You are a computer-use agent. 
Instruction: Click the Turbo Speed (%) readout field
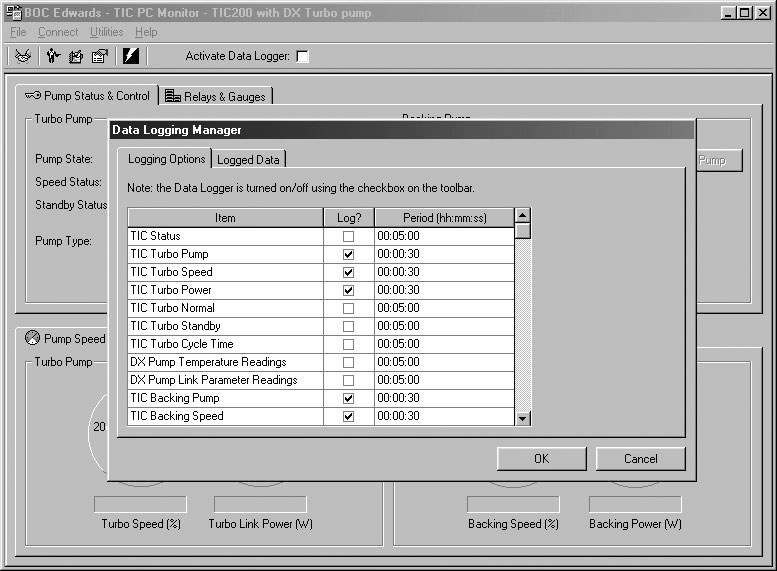140,505
